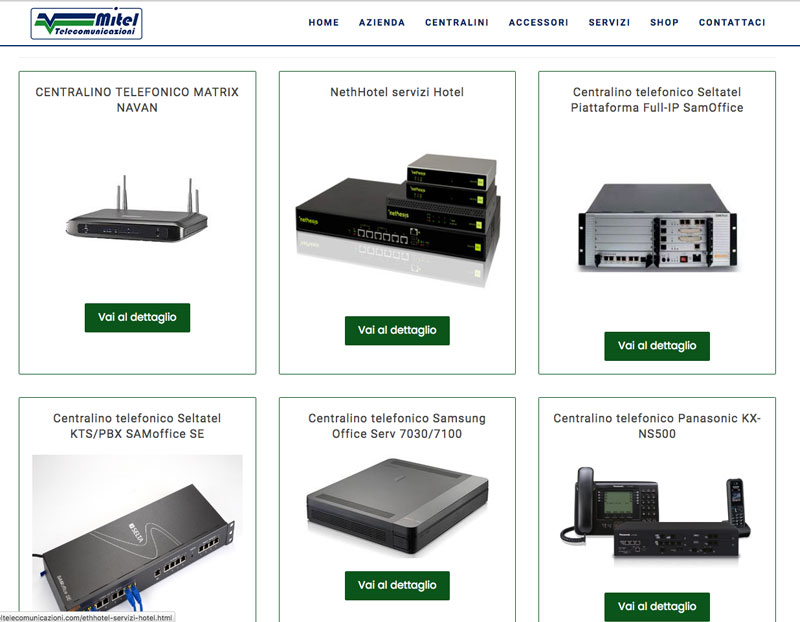800x622 pixels.
Task: Open the NethHotel stacked appliances image
Action: click(397, 220)
